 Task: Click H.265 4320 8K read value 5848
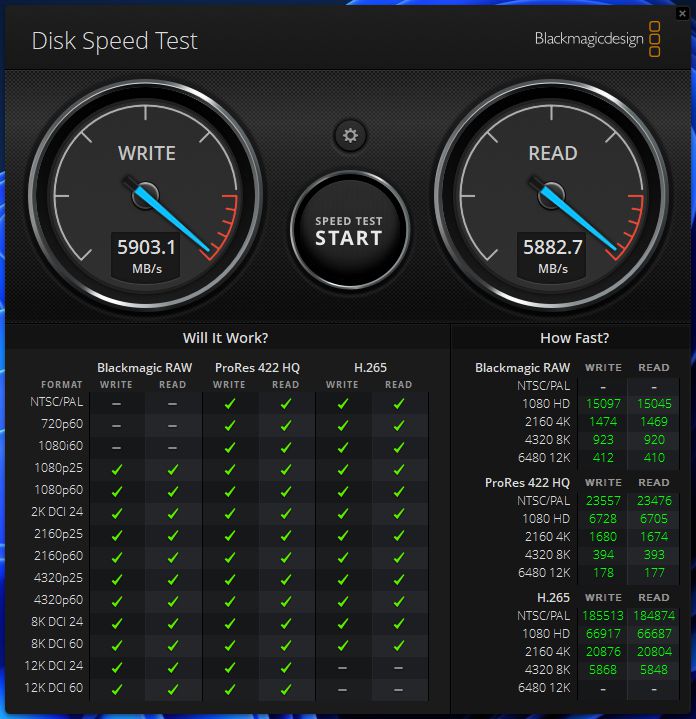pos(654,670)
